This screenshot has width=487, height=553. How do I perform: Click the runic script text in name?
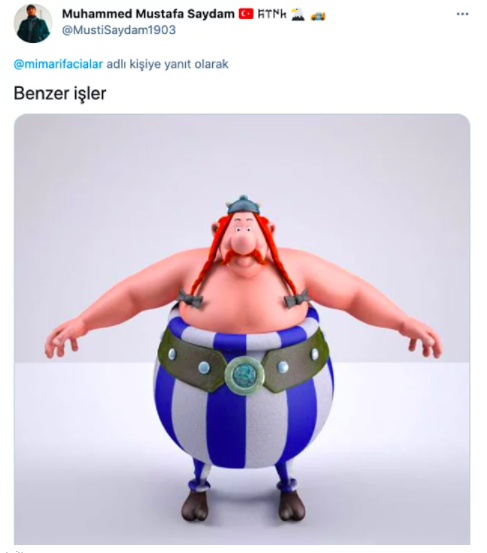(x=272, y=14)
